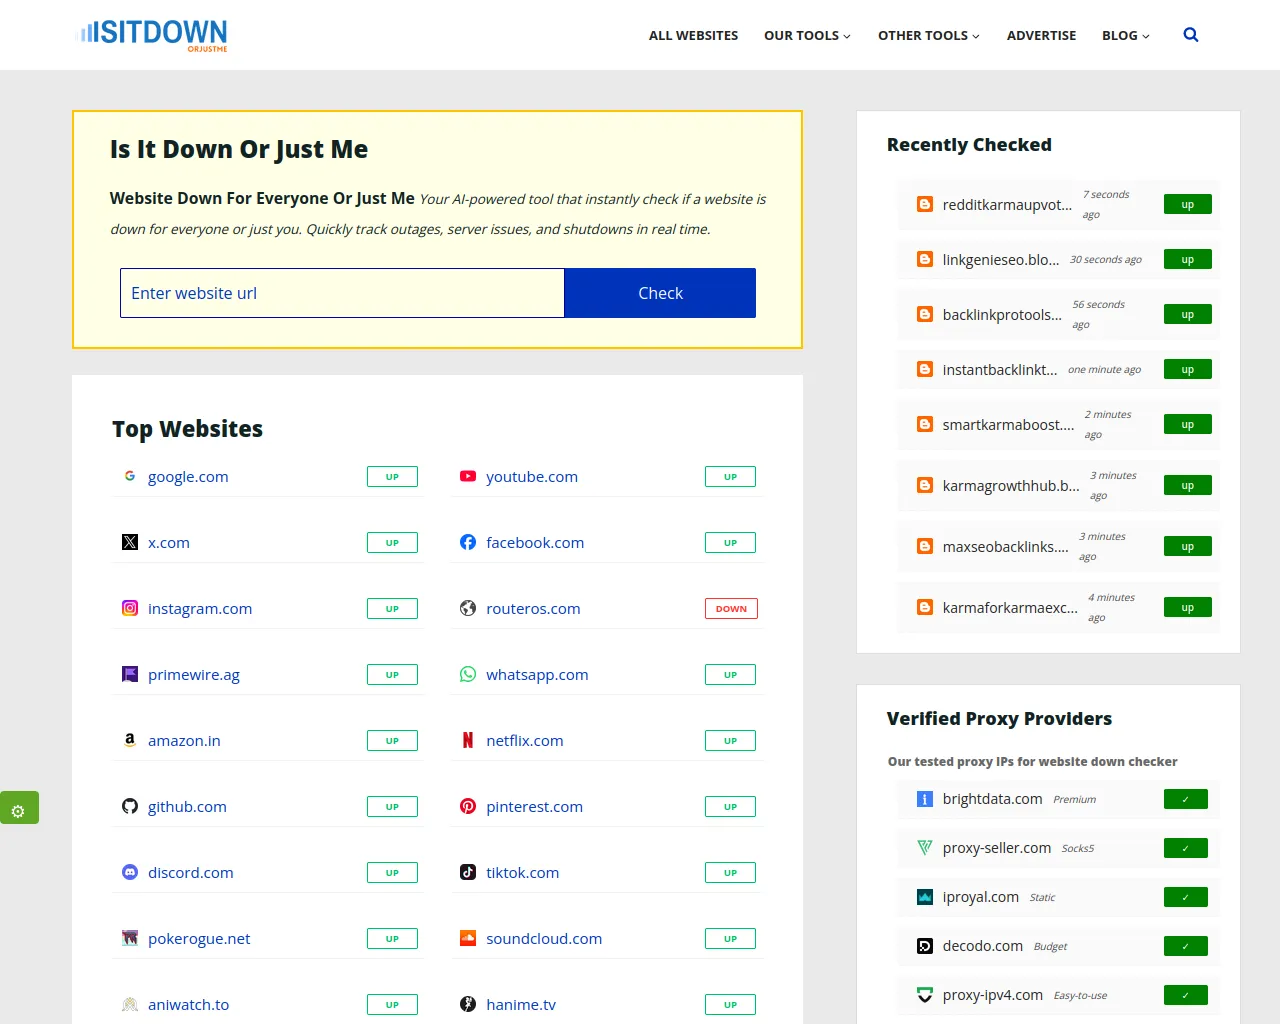This screenshot has width=1280, height=1024.
Task: Click the search magnifier icon in header
Action: 1190,35
